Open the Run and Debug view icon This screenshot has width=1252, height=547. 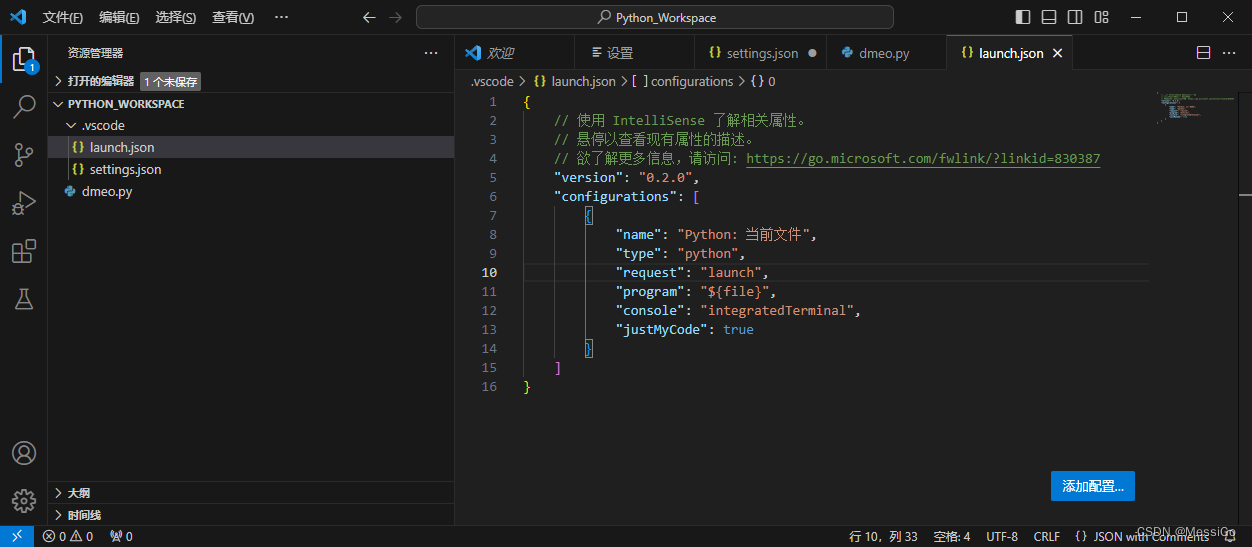click(x=23, y=203)
